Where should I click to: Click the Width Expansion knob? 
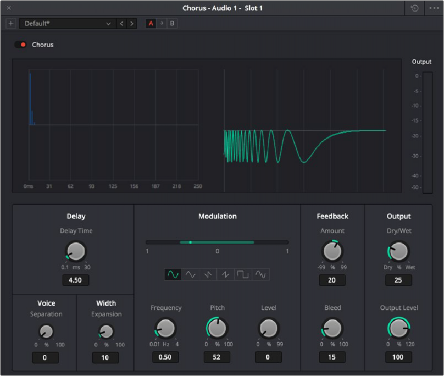[x=106, y=332]
